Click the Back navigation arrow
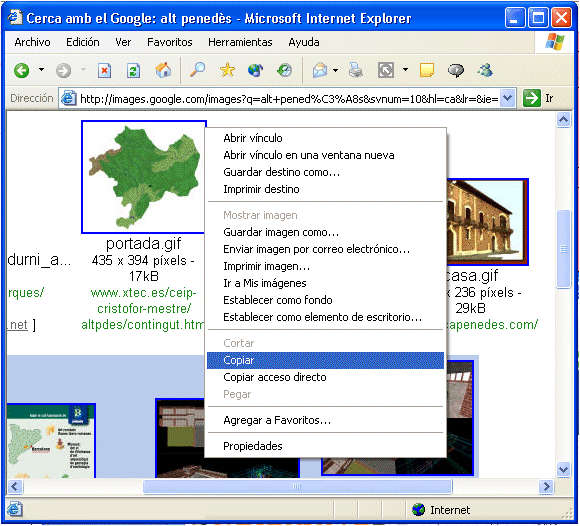This screenshot has width=580, height=526. pos(21,70)
